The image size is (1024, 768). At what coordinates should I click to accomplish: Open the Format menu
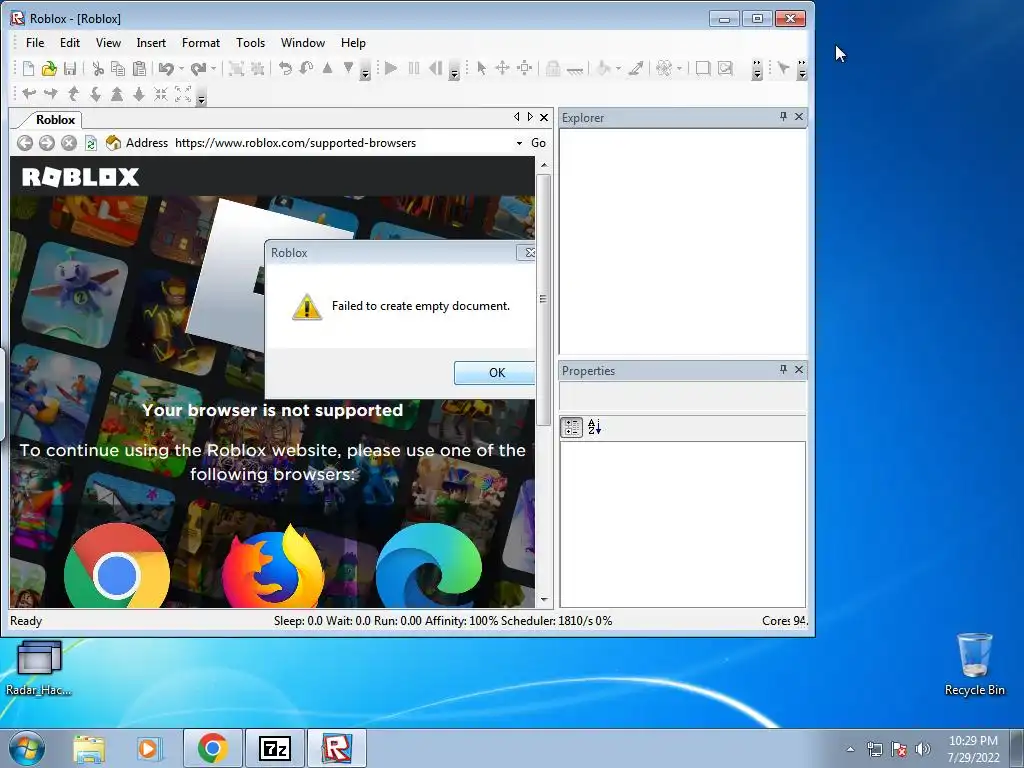point(200,42)
